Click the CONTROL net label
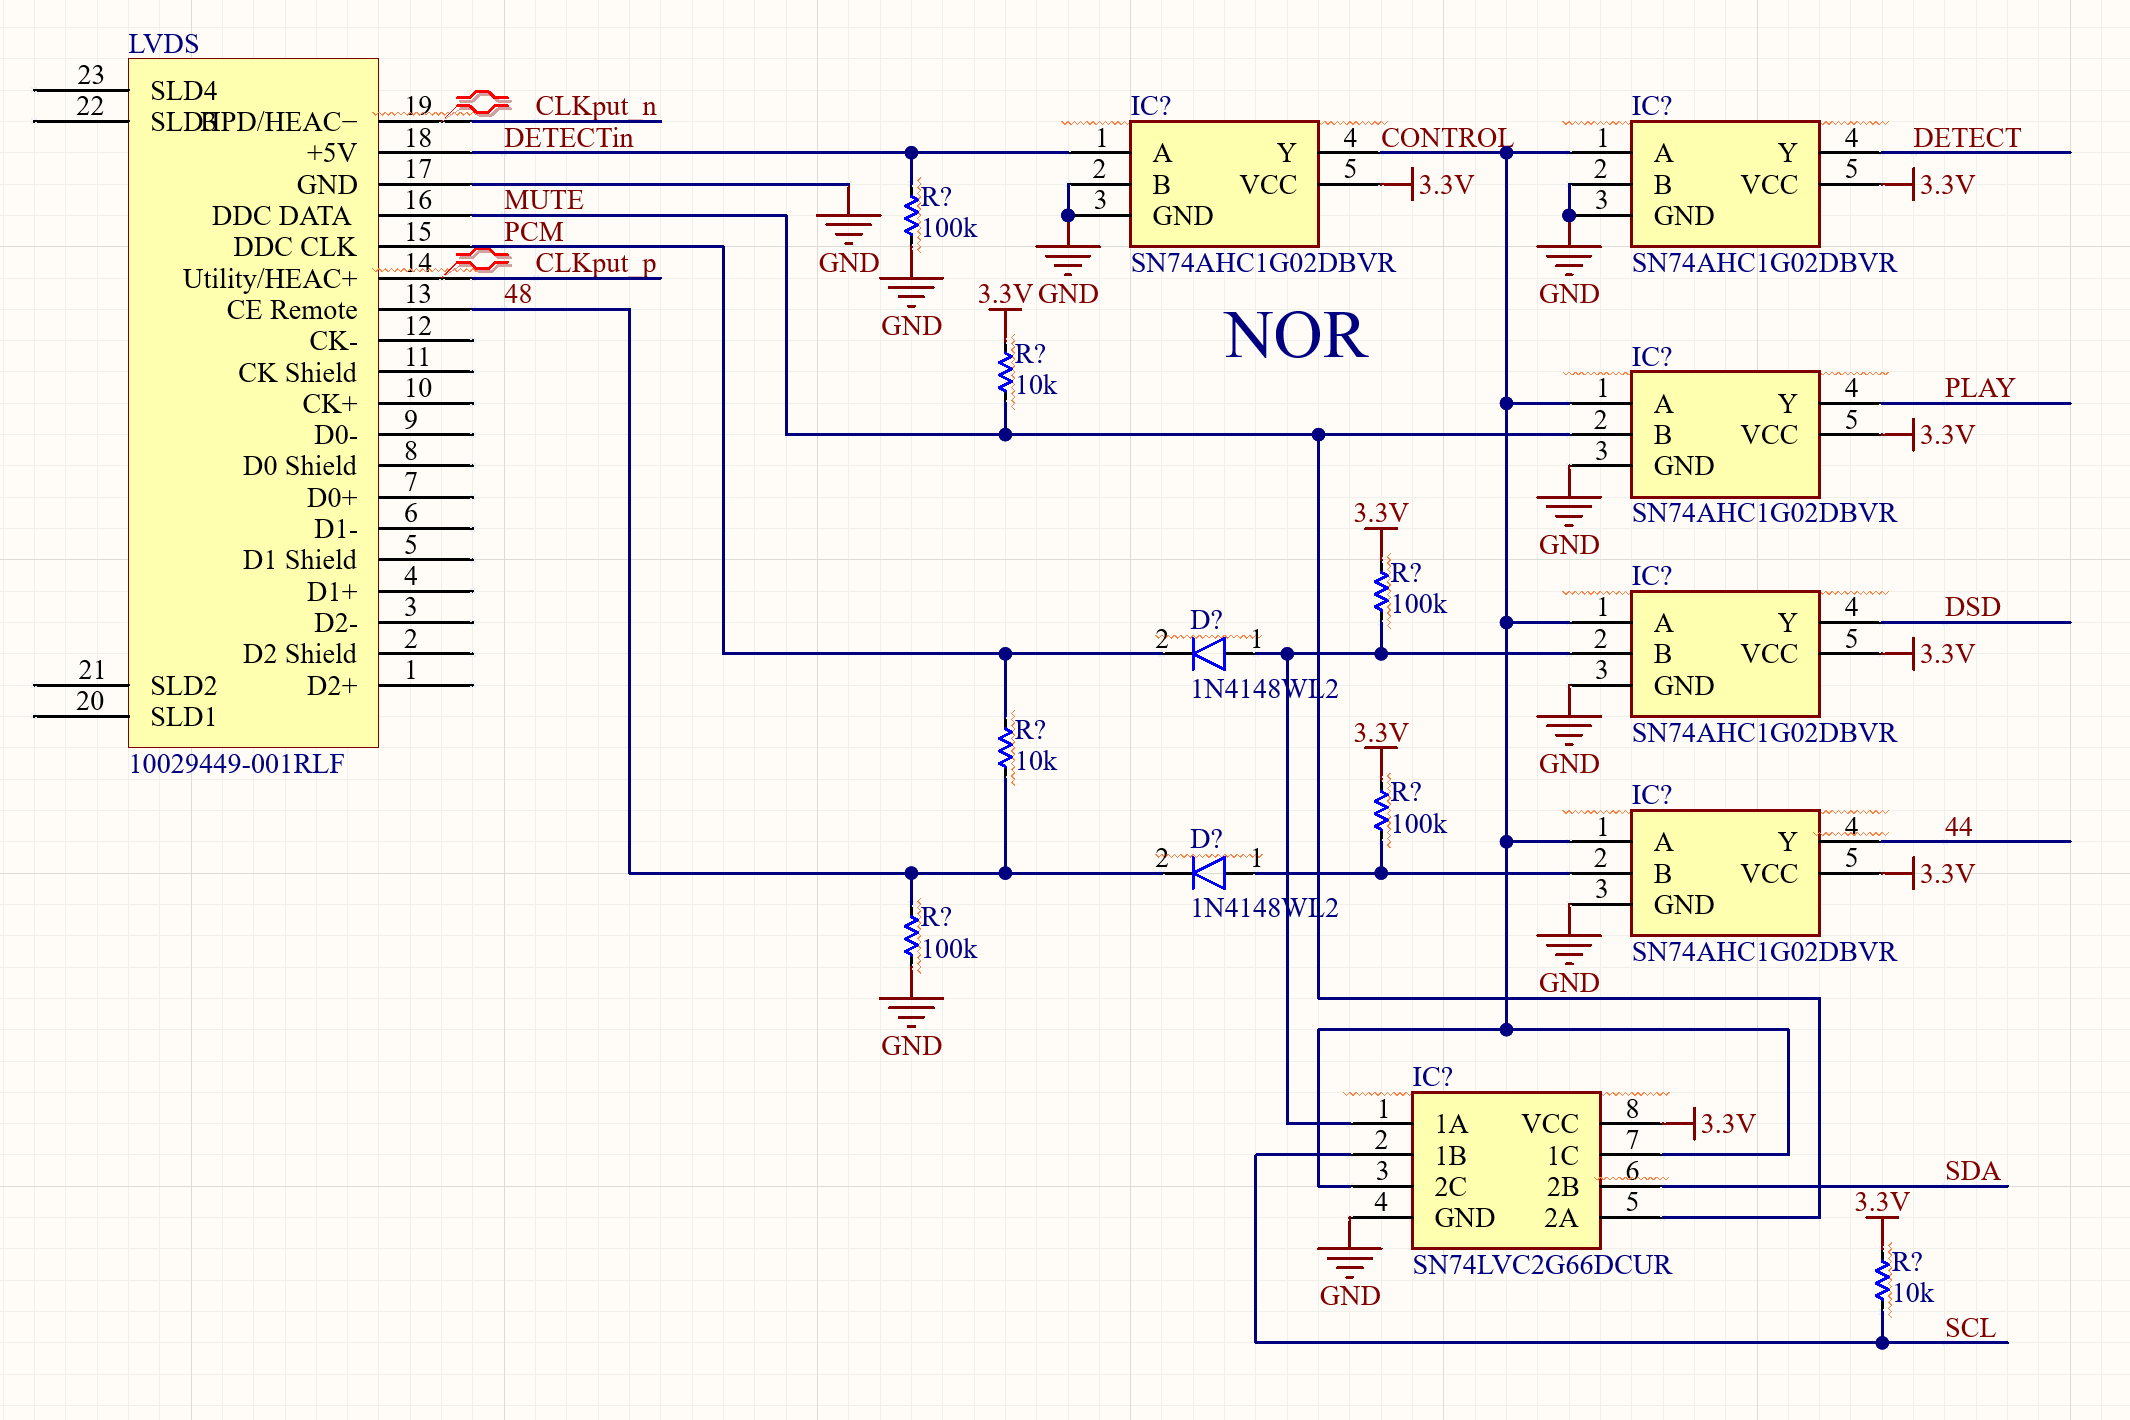Viewport: 2130px width, 1420px height. click(1445, 138)
